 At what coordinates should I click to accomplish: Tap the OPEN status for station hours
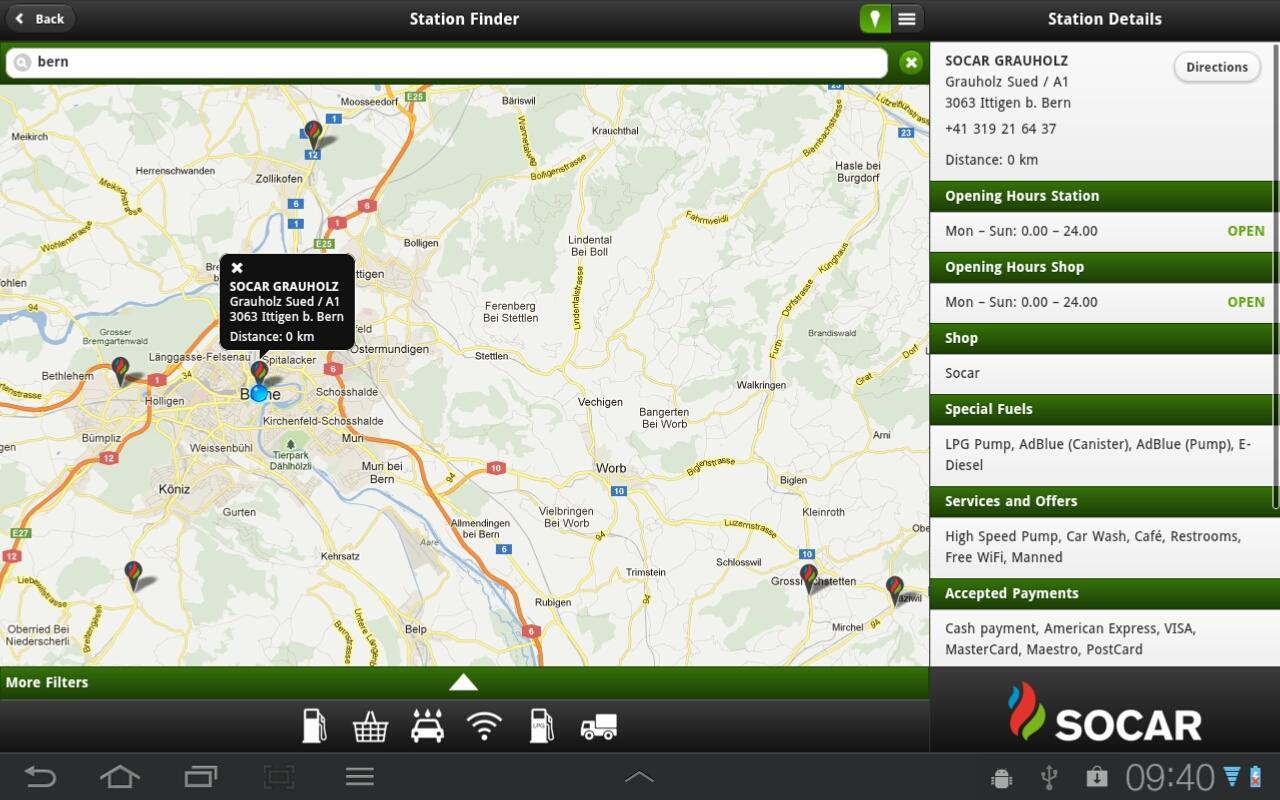point(1246,231)
